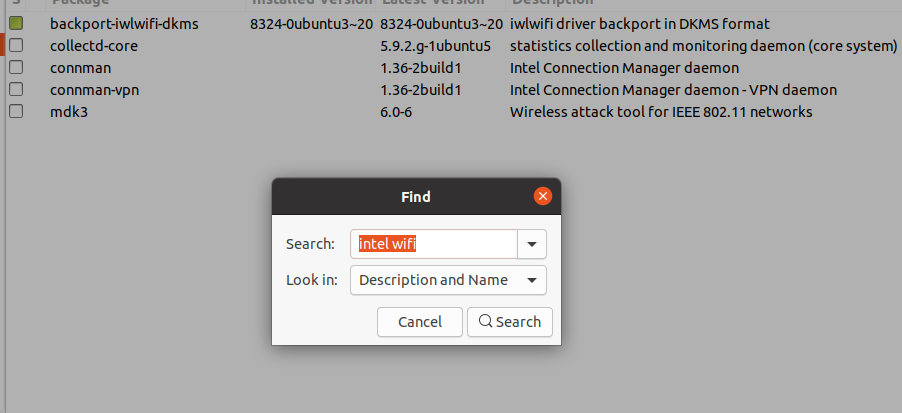Mark the connman-vpn package checkbox
Viewport: 902px width, 413px height.
16,90
